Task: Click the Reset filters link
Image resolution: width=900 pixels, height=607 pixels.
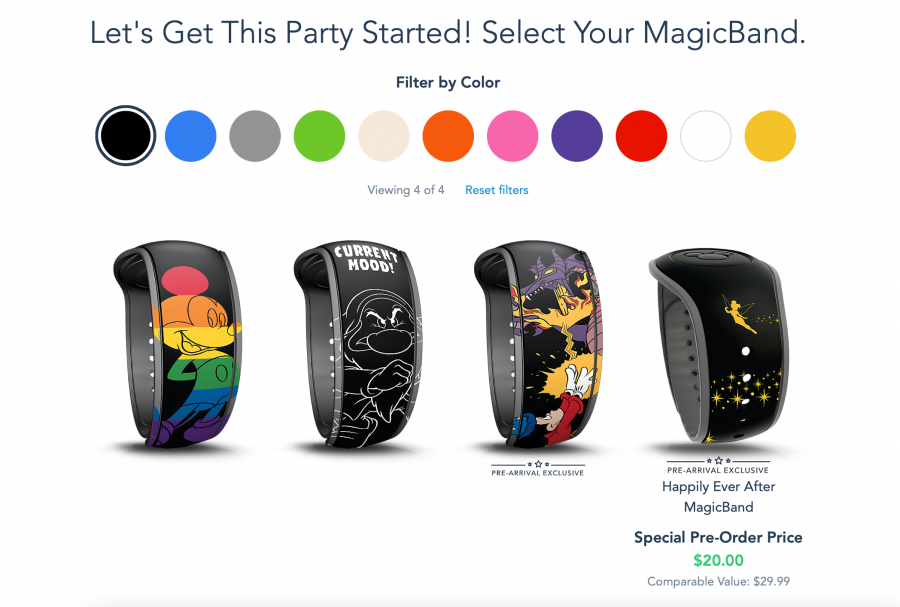Action: tap(496, 190)
